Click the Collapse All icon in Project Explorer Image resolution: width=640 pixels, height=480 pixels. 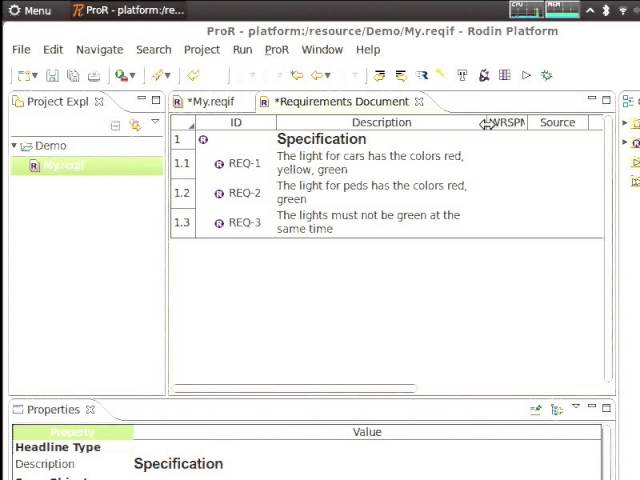click(x=116, y=125)
